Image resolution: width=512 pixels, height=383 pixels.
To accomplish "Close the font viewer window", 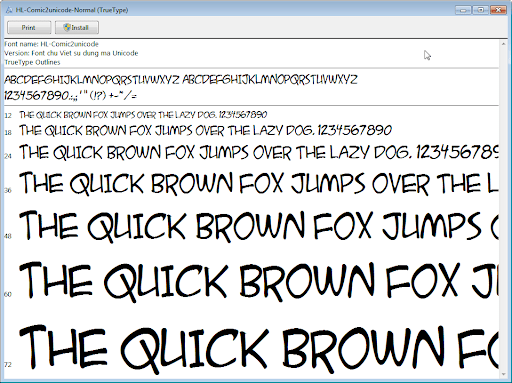I will 498,10.
